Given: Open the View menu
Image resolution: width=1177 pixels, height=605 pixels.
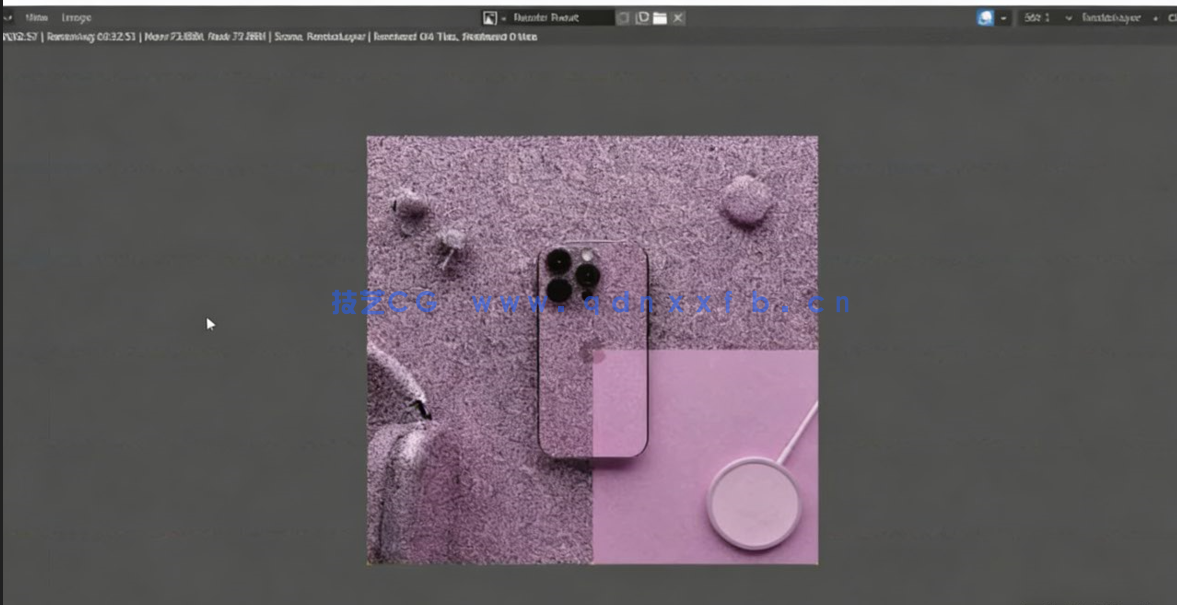Looking at the screenshot, I should [37, 17].
